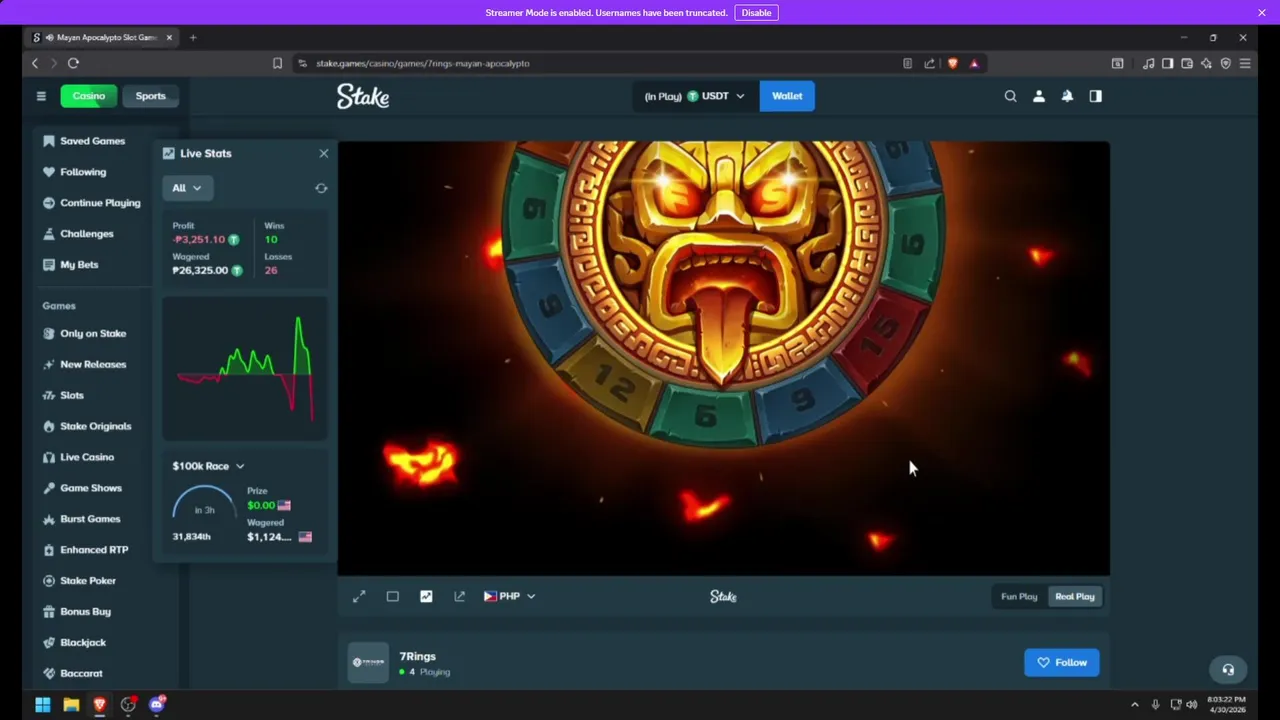This screenshot has height=720, width=1280.
Task: Click the browser address bar URL
Action: click(423, 63)
